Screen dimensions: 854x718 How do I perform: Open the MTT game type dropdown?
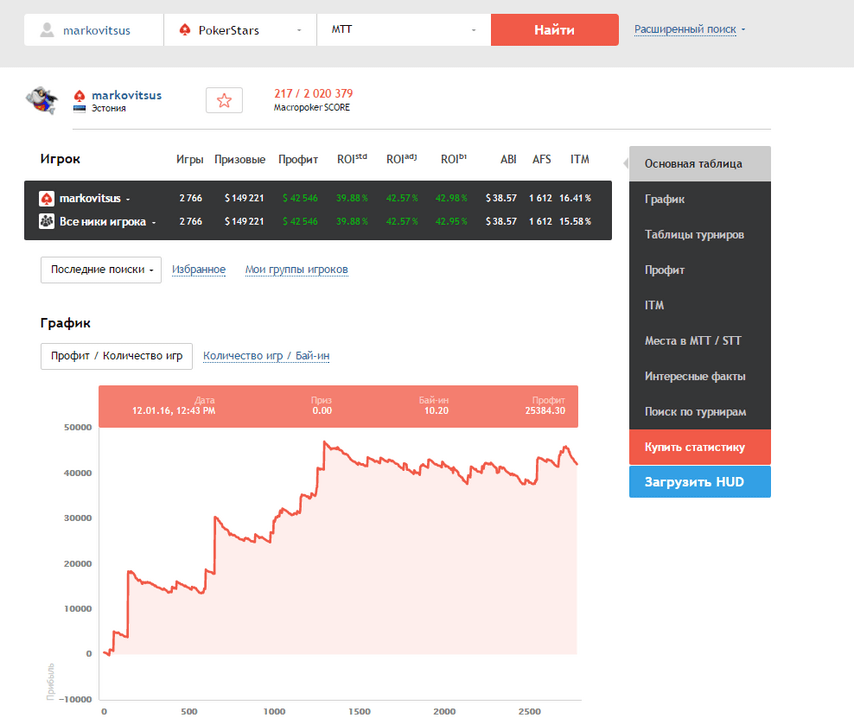click(404, 30)
